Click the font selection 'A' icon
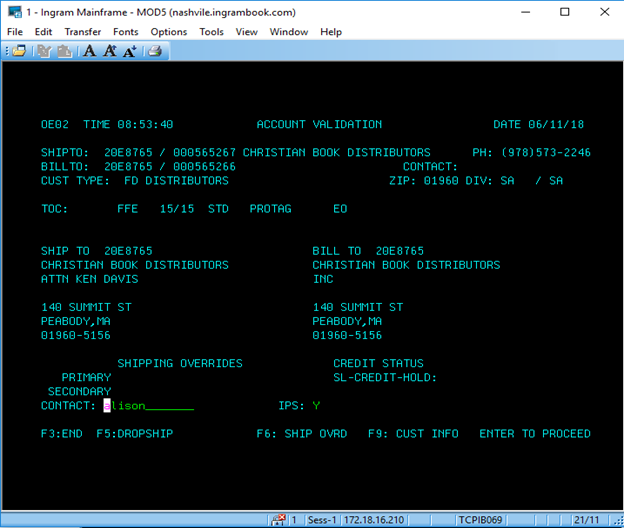This screenshot has height=528, width=624. tap(90, 51)
